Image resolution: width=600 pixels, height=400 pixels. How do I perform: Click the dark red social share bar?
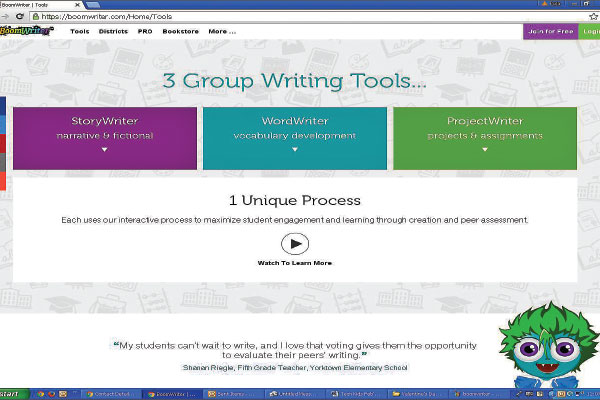[3, 144]
